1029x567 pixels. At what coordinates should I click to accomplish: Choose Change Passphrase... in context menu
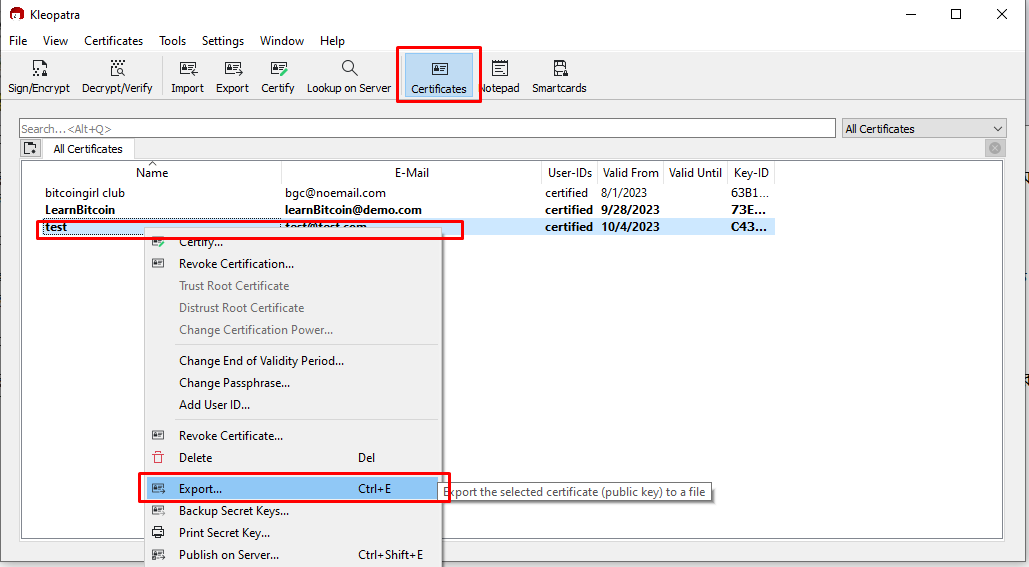(x=293, y=383)
